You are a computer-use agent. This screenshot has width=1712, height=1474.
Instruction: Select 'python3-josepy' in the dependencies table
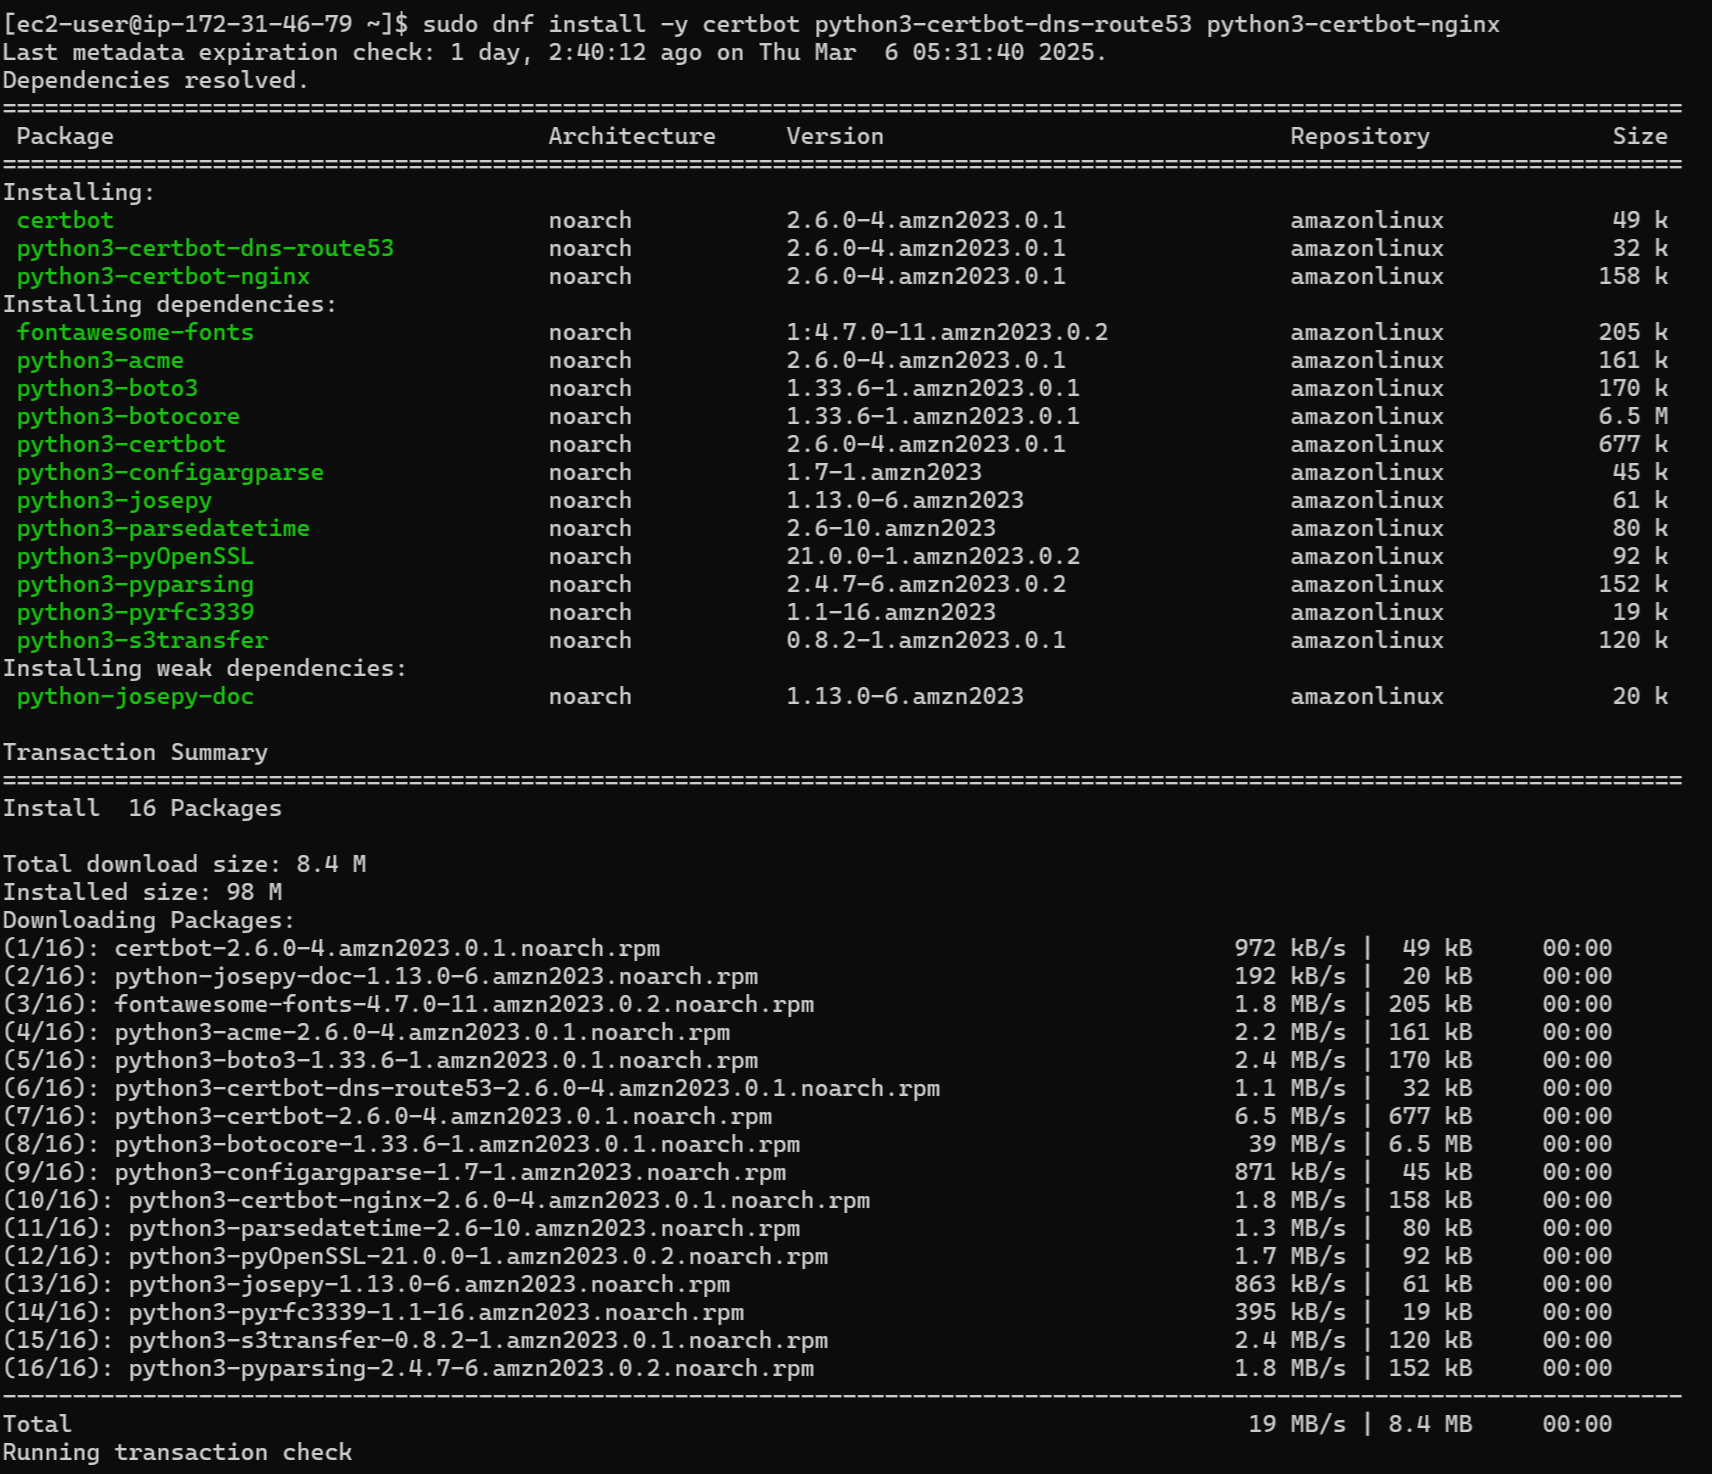pyautogui.click(x=114, y=500)
